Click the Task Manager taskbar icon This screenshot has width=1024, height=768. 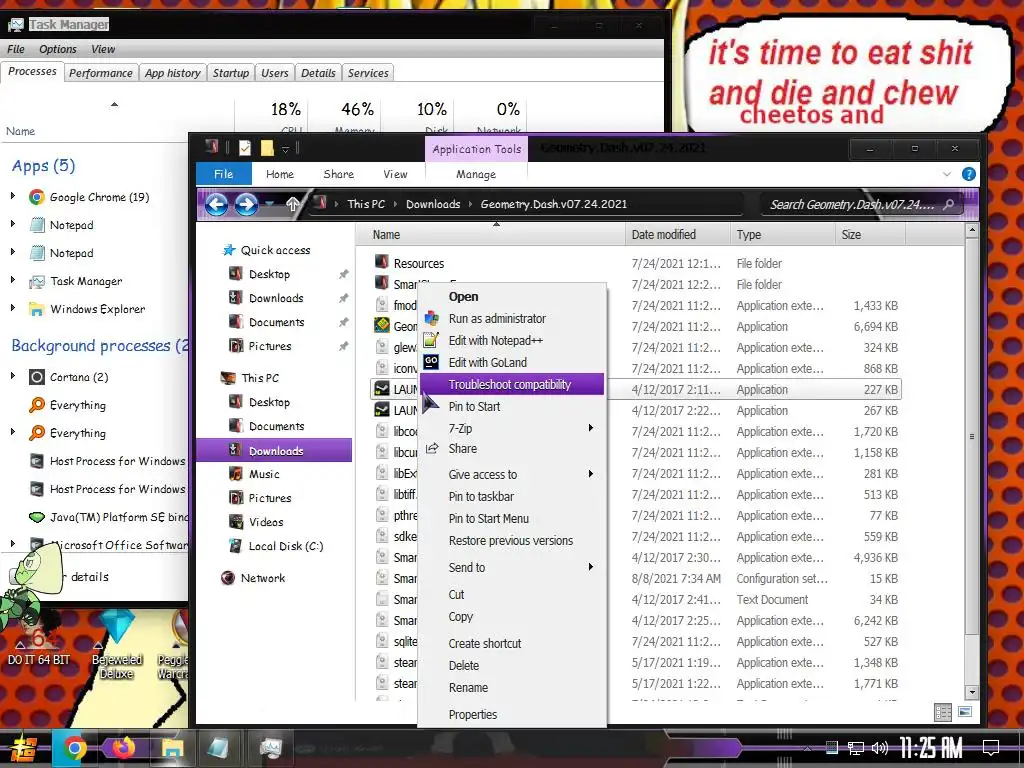click(270, 748)
